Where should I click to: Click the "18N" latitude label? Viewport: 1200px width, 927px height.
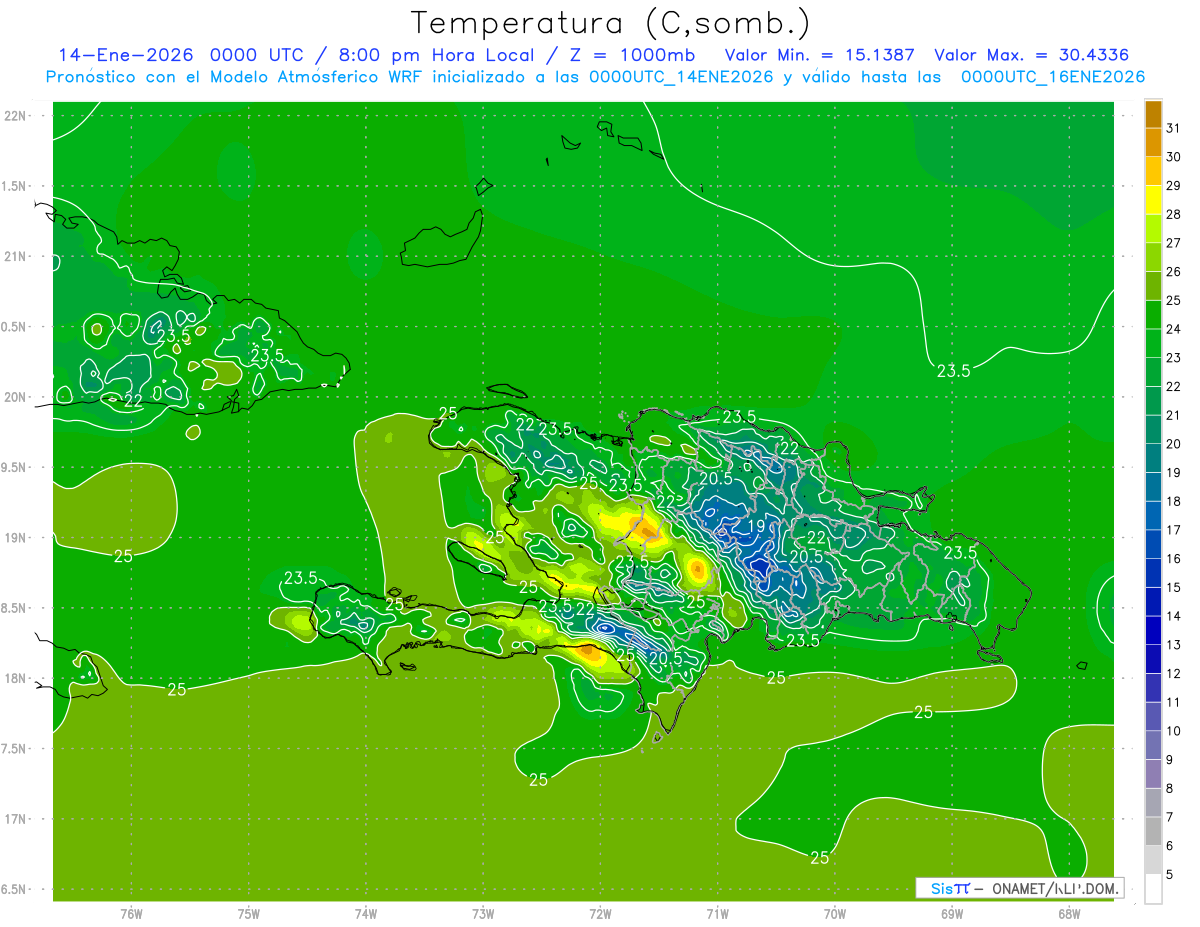pyautogui.click(x=17, y=679)
